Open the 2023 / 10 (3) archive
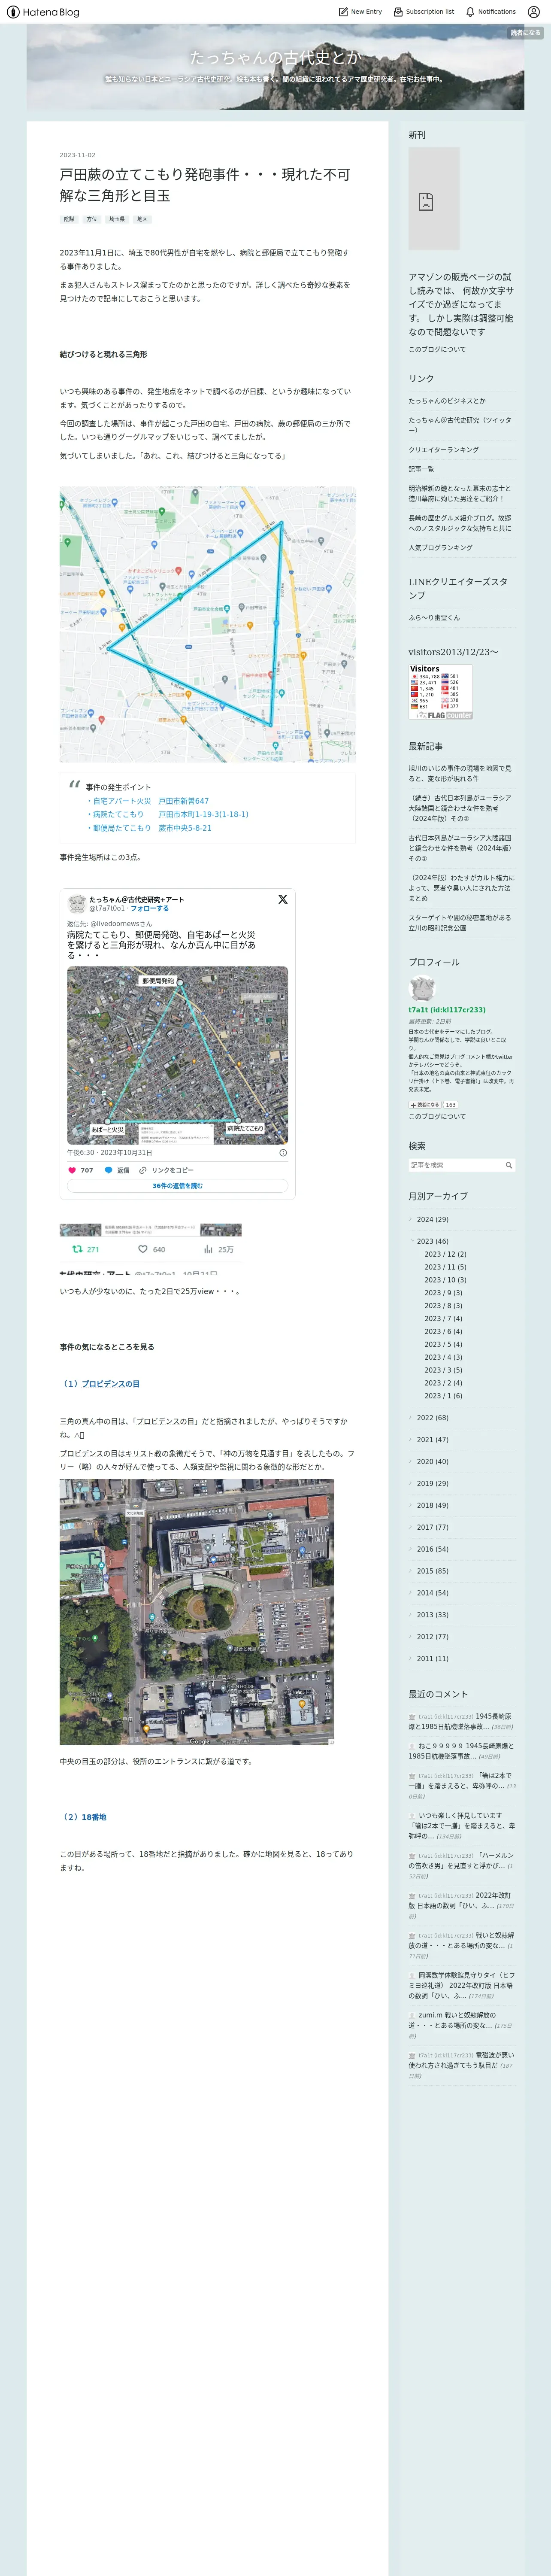551x2576 pixels. 445,1280
